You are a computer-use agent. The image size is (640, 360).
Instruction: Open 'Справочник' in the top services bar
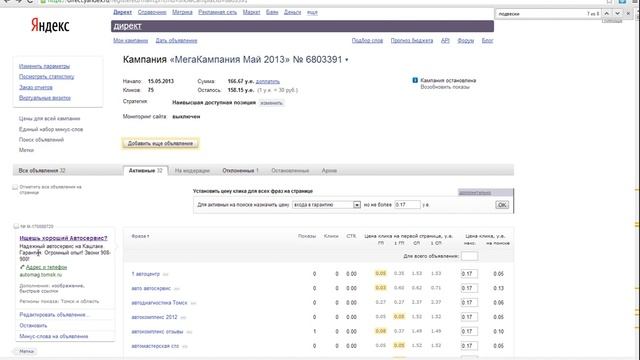tap(152, 12)
